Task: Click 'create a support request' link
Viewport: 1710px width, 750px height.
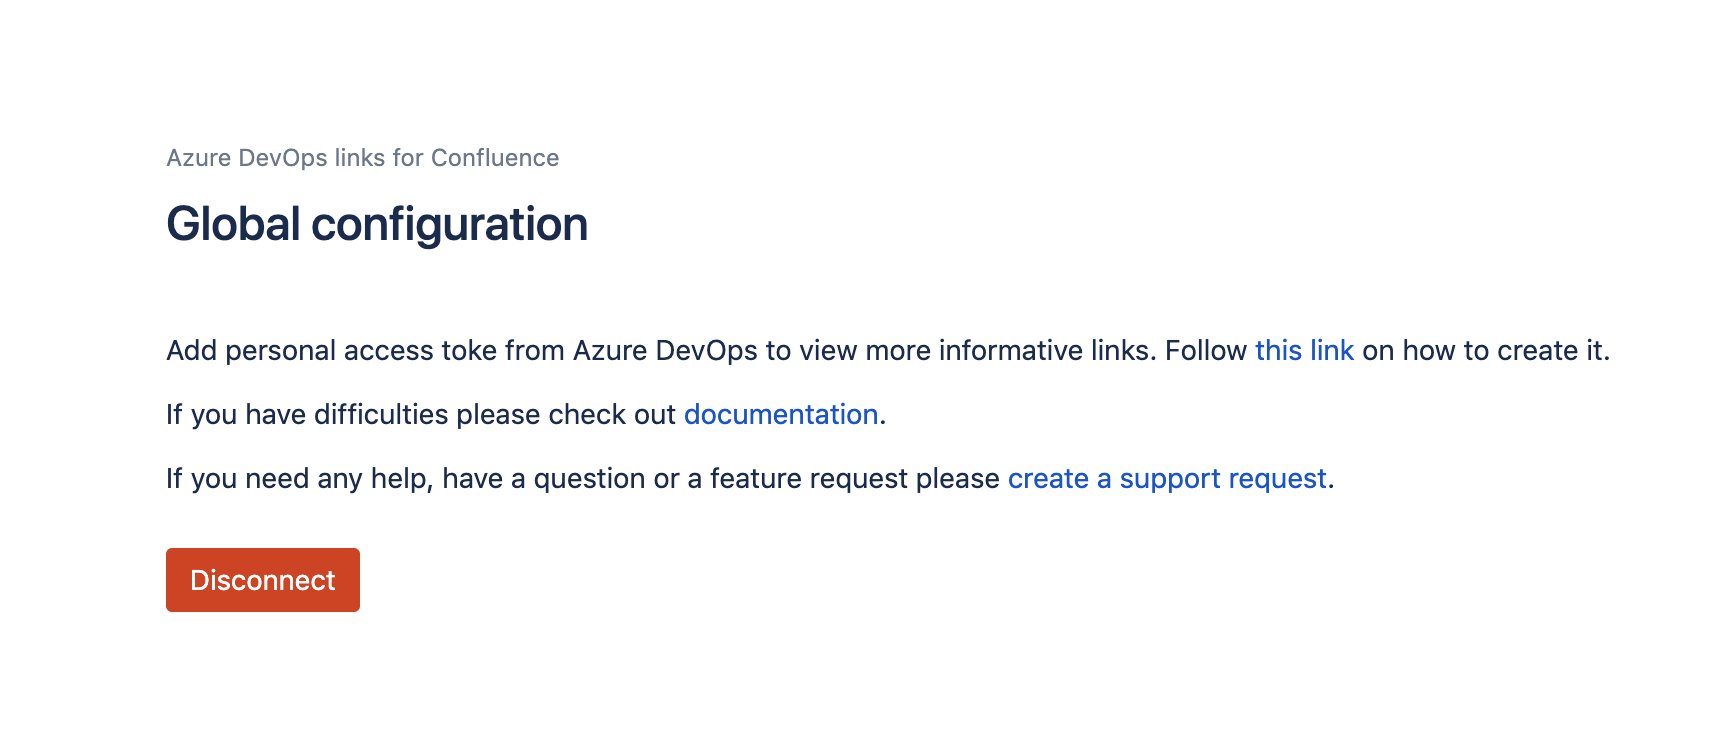Action: tap(1166, 479)
